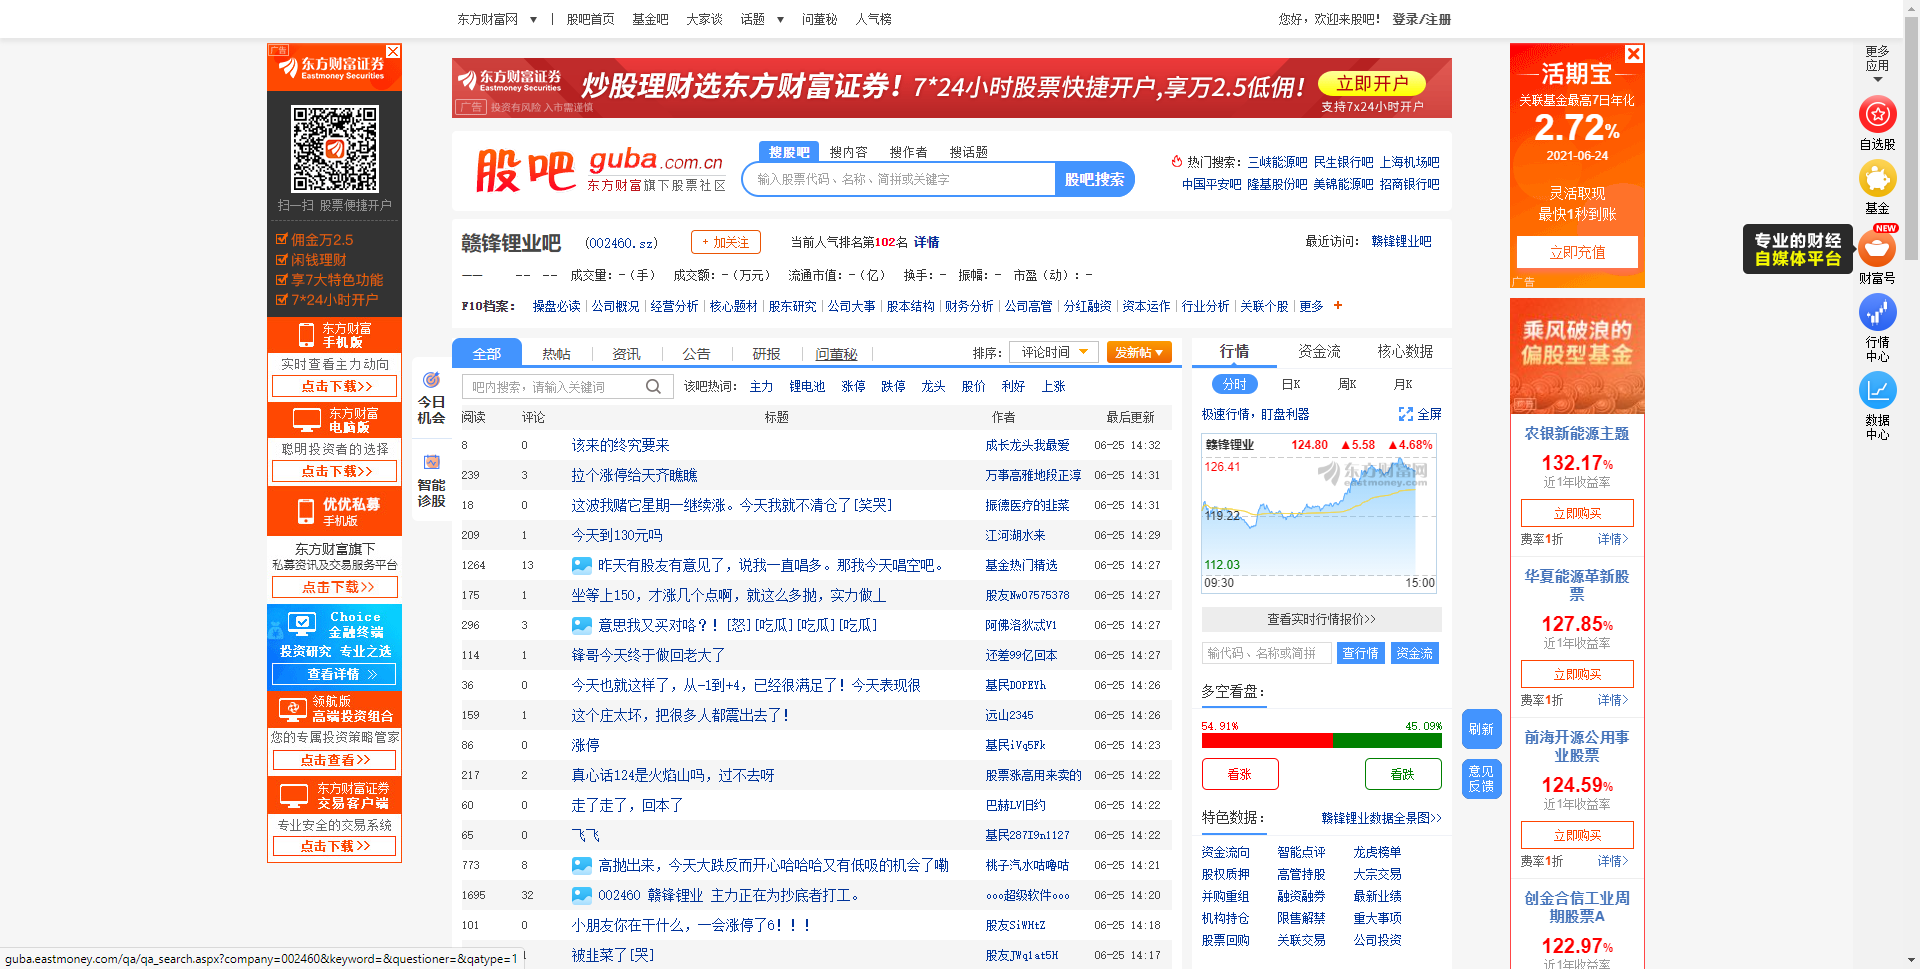
Task: Vote 看涨 in 多空看盘
Action: tap(1240, 774)
